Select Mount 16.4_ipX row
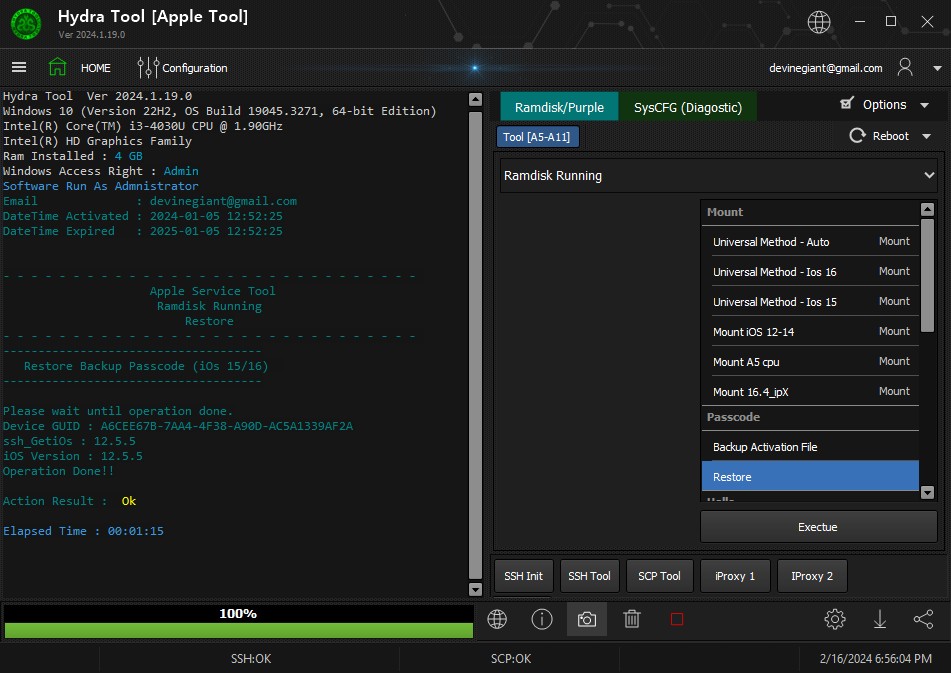The height and width of the screenshot is (673, 951). [810, 392]
